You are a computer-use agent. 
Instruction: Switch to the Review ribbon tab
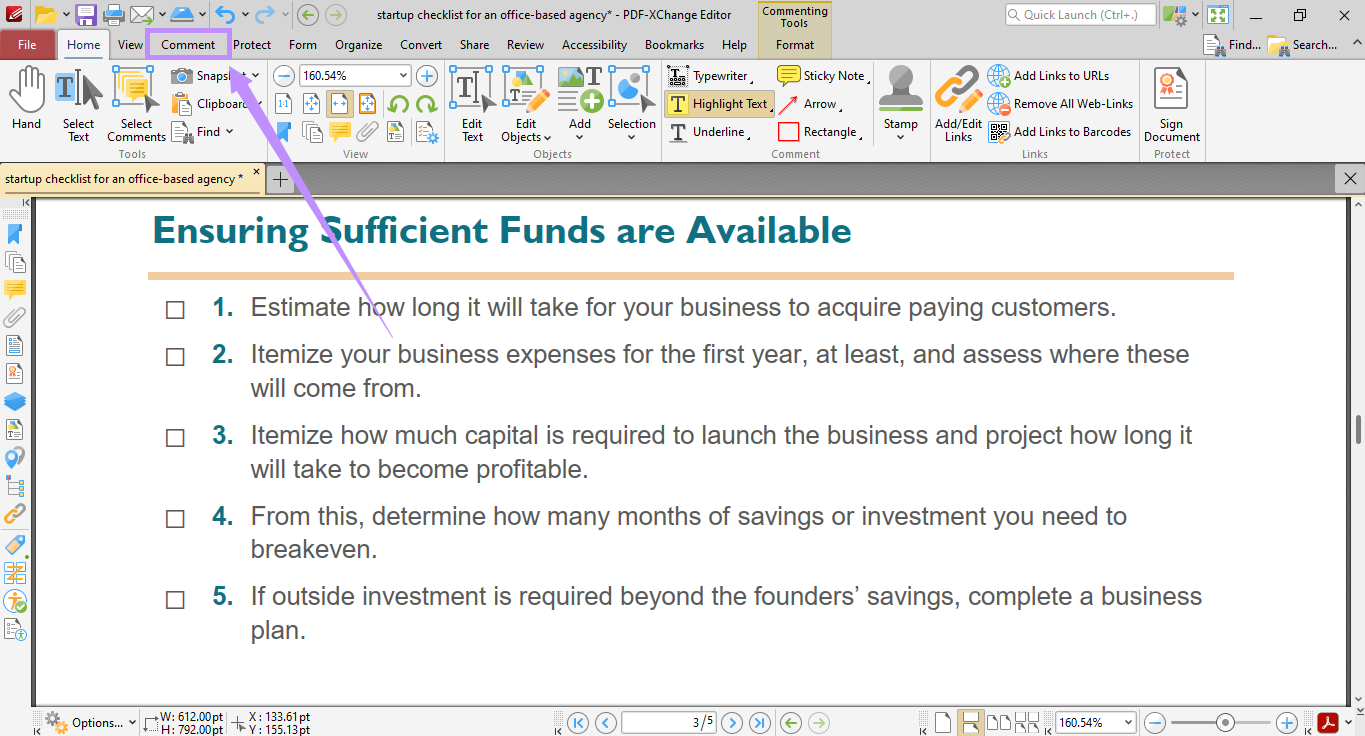(525, 45)
